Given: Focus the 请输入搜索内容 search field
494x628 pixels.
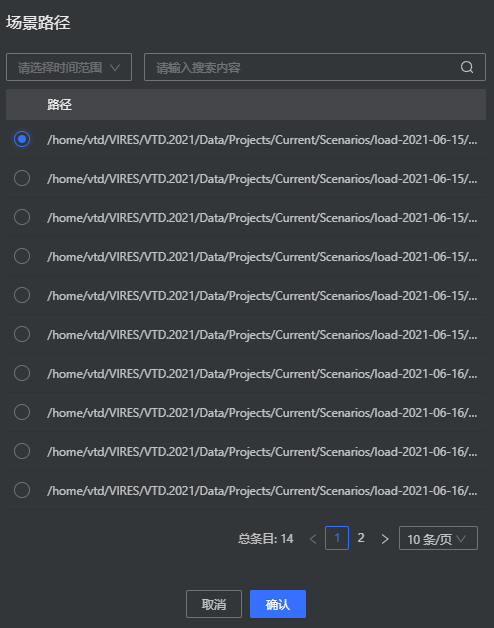Looking at the screenshot, I should [315, 67].
